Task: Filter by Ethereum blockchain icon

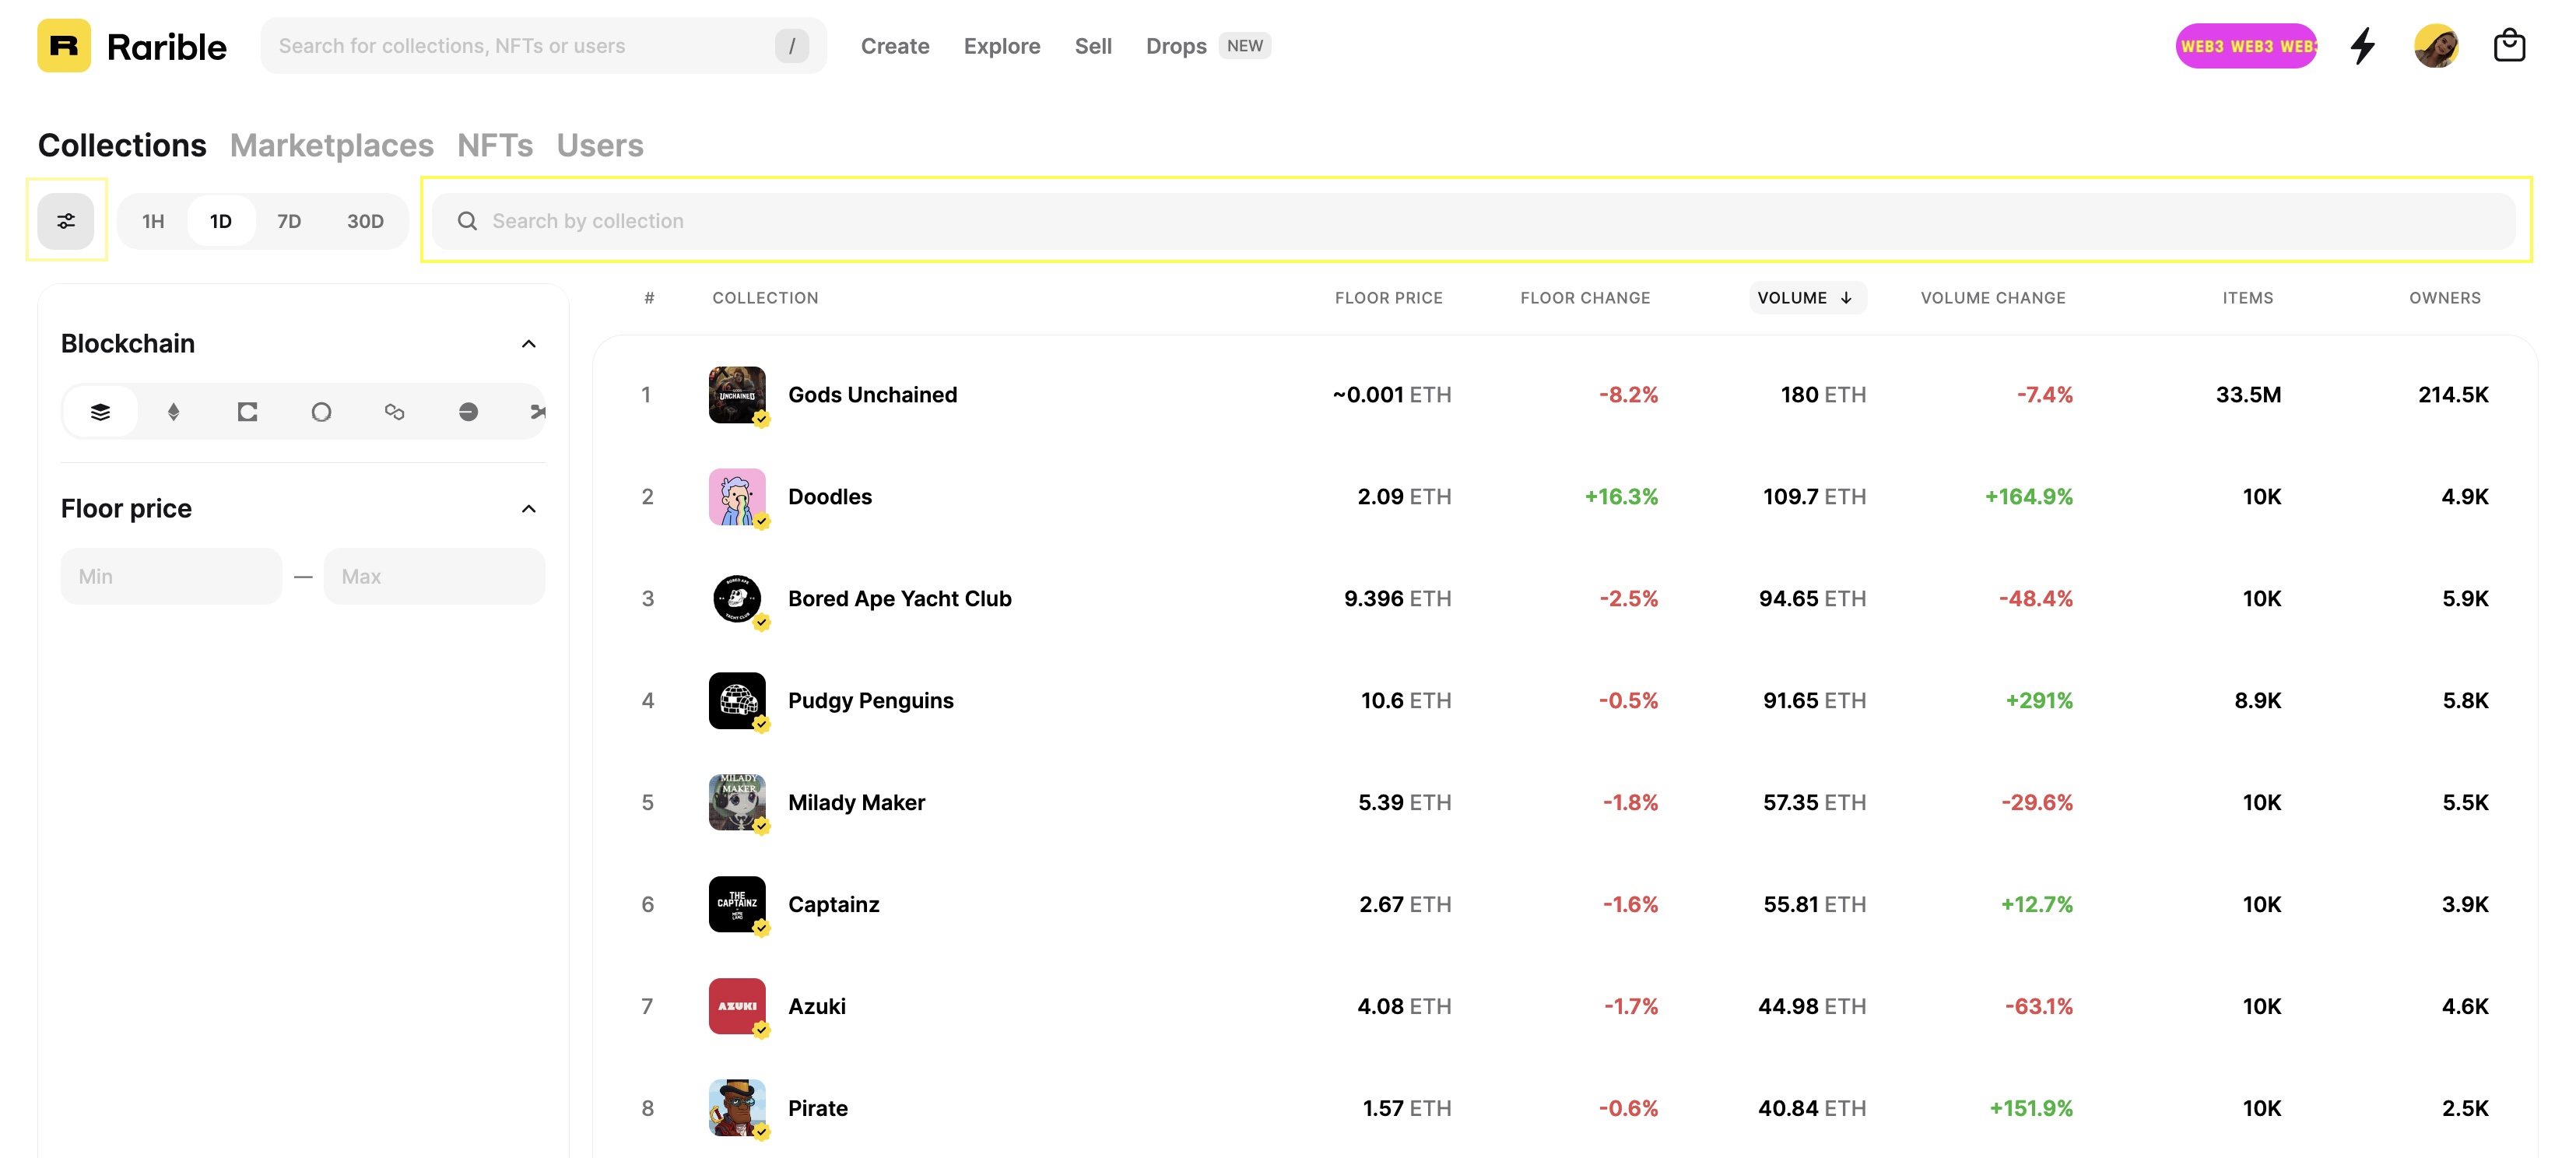Action: pyautogui.click(x=174, y=412)
